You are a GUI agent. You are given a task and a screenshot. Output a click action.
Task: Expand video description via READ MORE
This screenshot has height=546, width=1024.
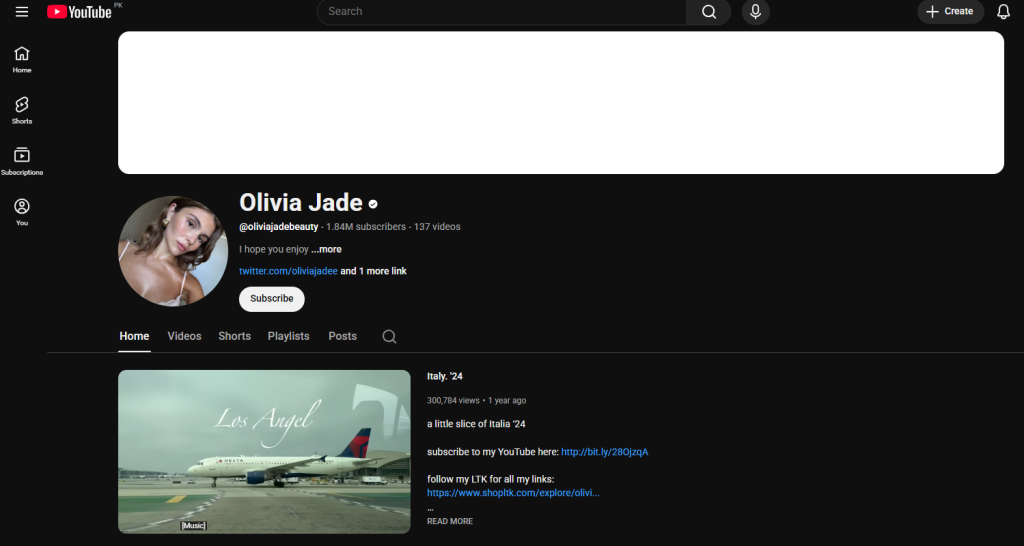click(450, 521)
